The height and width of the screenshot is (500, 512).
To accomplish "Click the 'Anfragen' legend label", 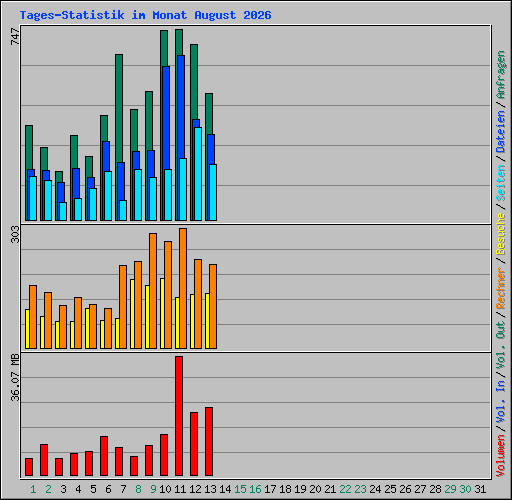I will pos(500,75).
